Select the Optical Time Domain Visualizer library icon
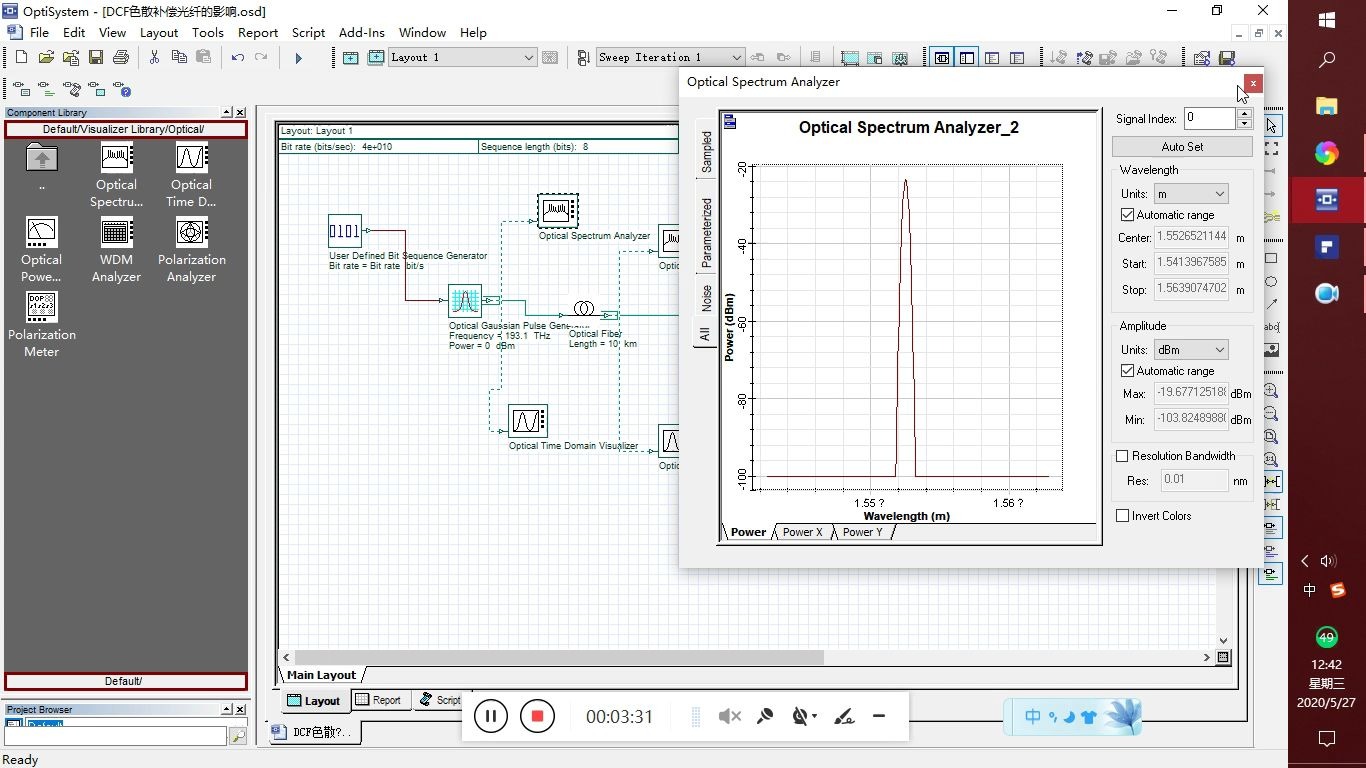This screenshot has width=1366, height=768. pos(191,158)
